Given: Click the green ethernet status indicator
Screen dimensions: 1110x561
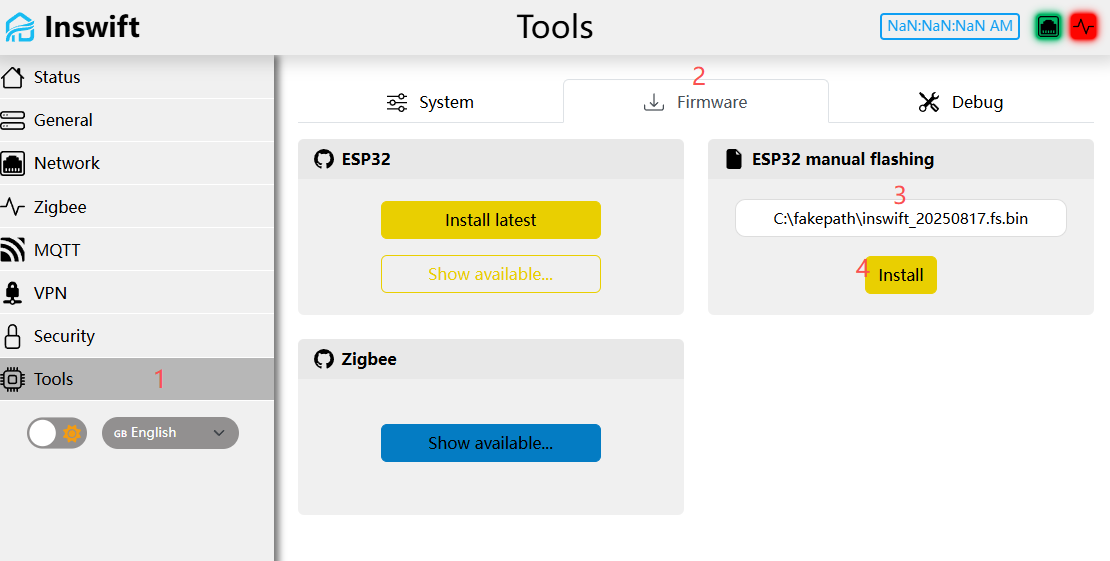Looking at the screenshot, I should [1048, 27].
